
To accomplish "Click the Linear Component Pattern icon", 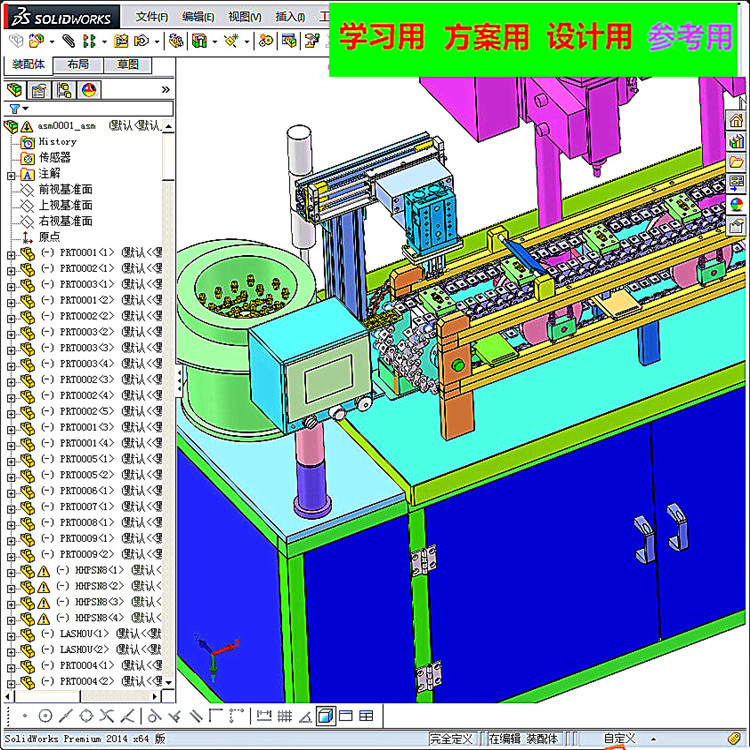I will pos(89,41).
